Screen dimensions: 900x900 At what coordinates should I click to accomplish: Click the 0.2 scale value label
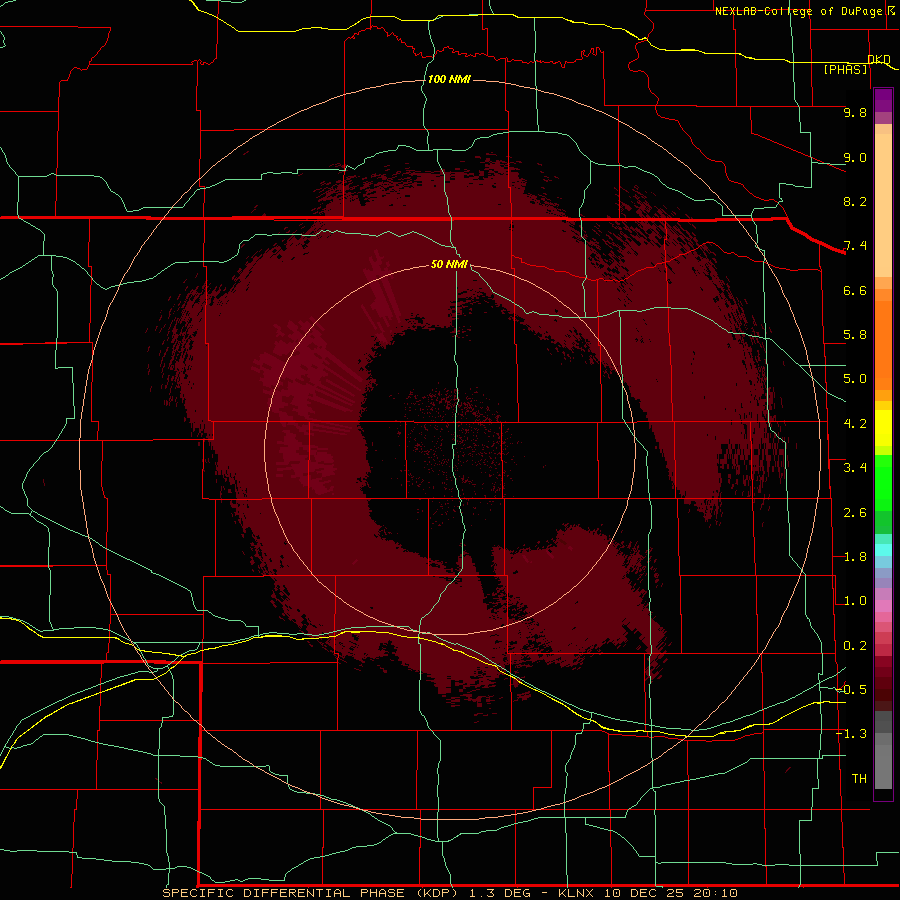click(855, 646)
